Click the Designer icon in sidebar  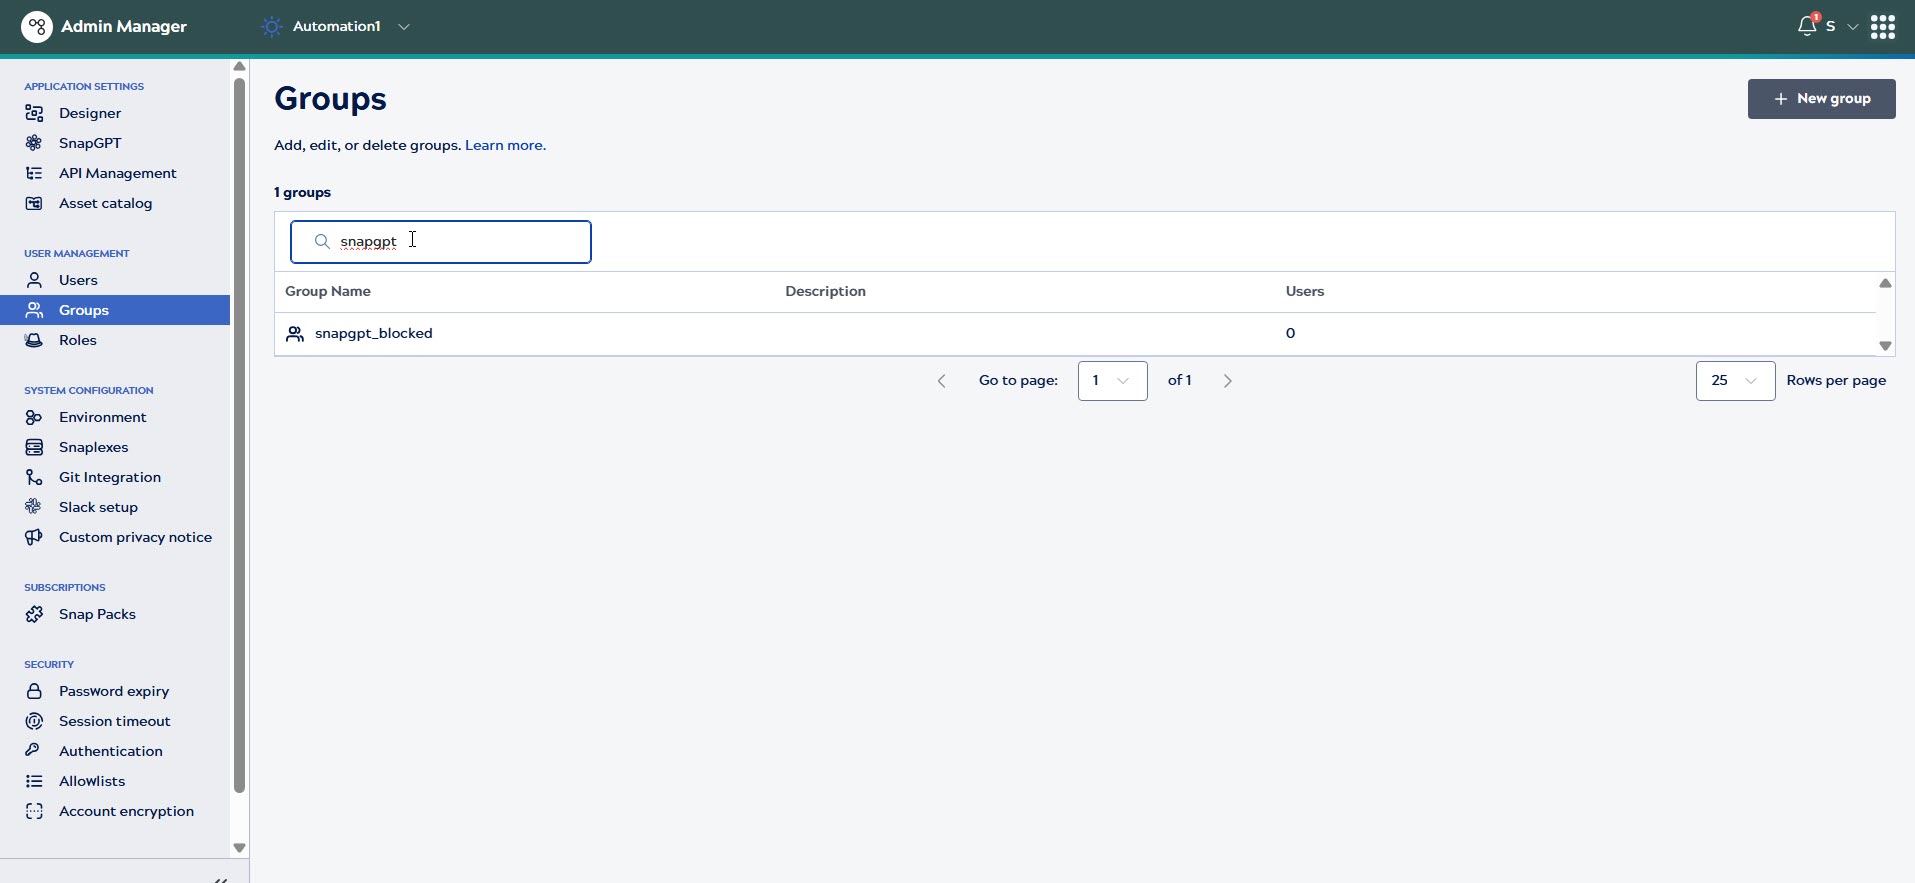[34, 113]
